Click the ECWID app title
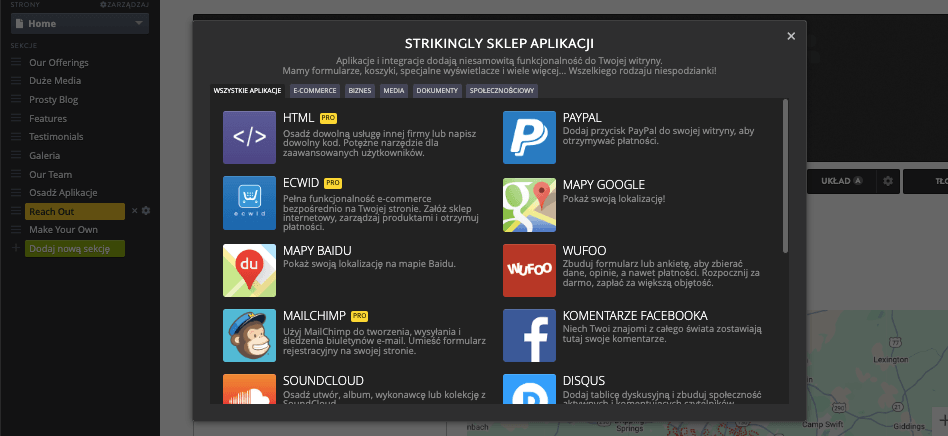The image size is (948, 436). [x=301, y=183]
